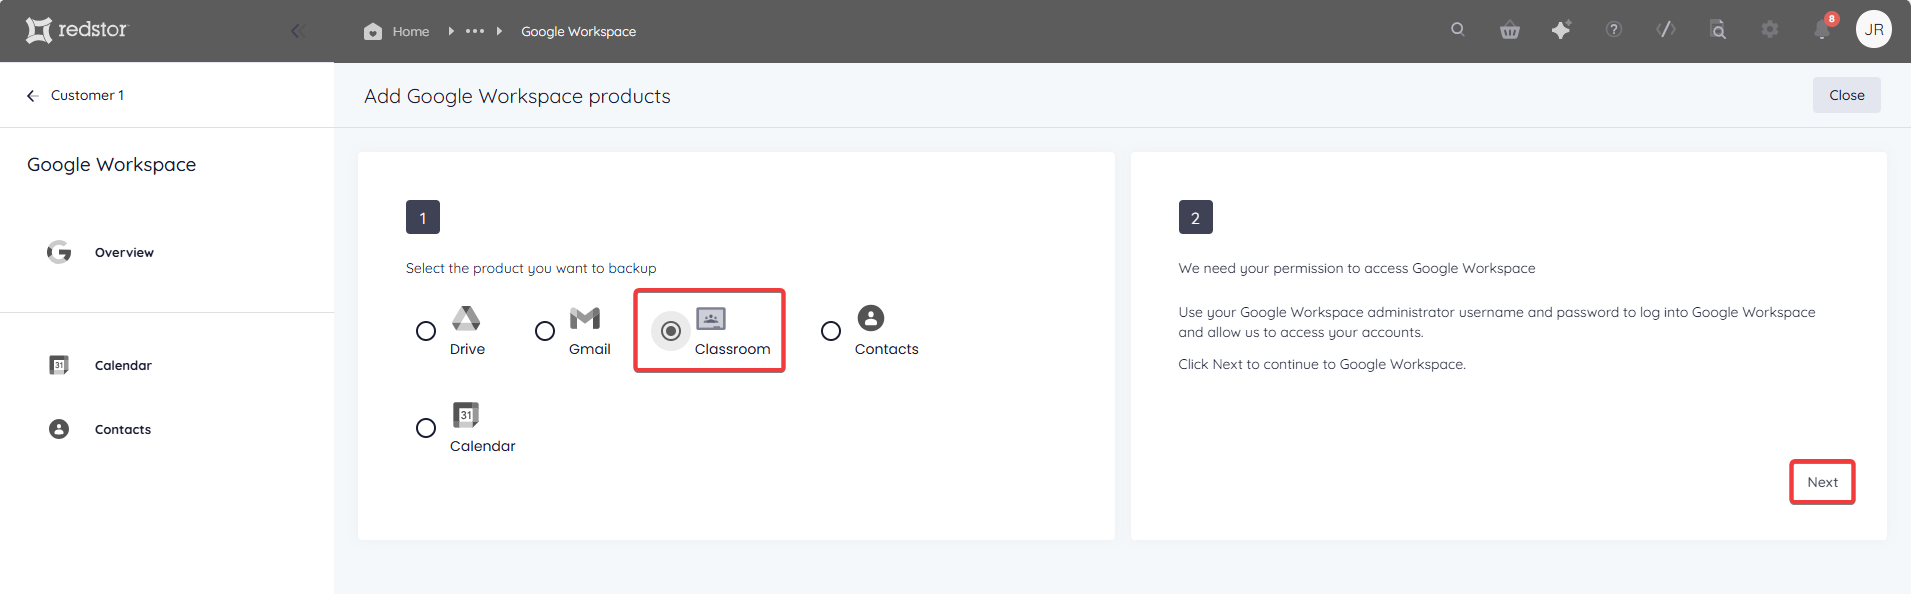
Task: Click the AI sparkle icon
Action: 1561,30
